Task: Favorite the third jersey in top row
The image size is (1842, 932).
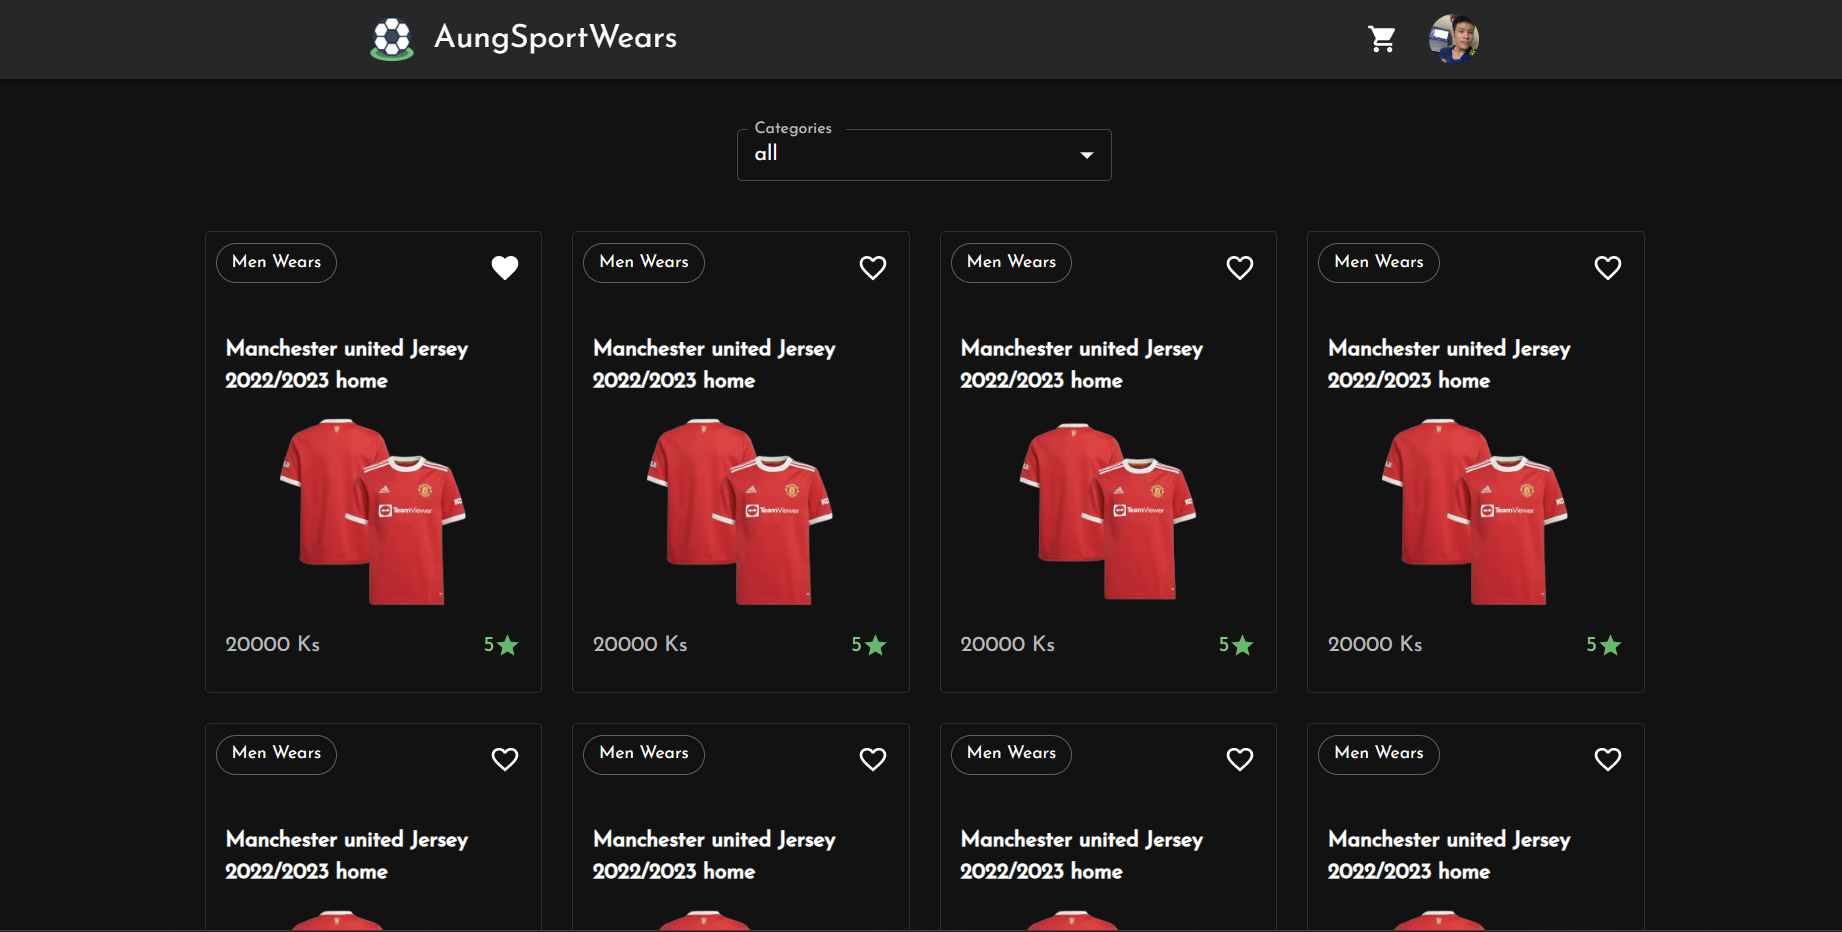Action: (1239, 267)
